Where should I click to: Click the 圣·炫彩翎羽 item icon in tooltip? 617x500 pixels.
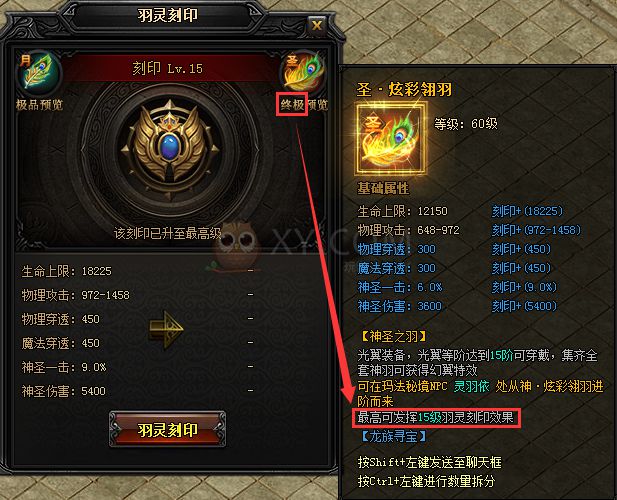click(x=391, y=138)
